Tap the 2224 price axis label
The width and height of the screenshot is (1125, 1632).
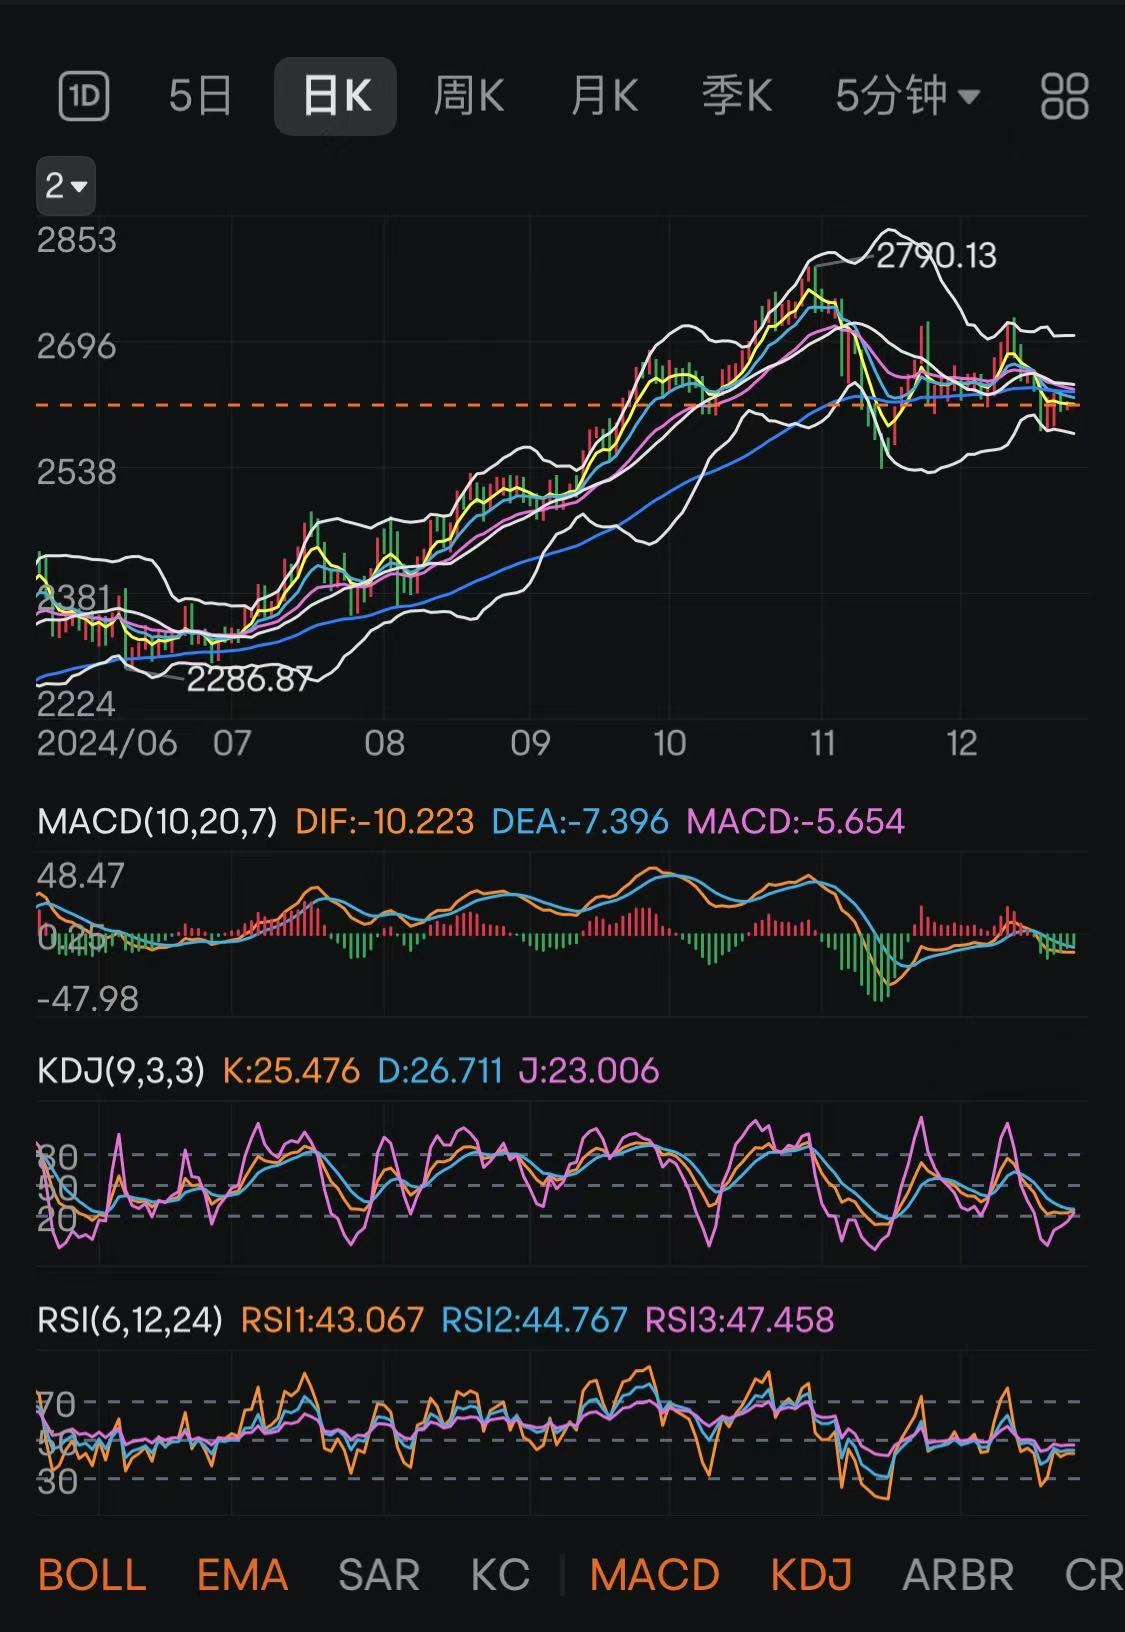click(77, 704)
